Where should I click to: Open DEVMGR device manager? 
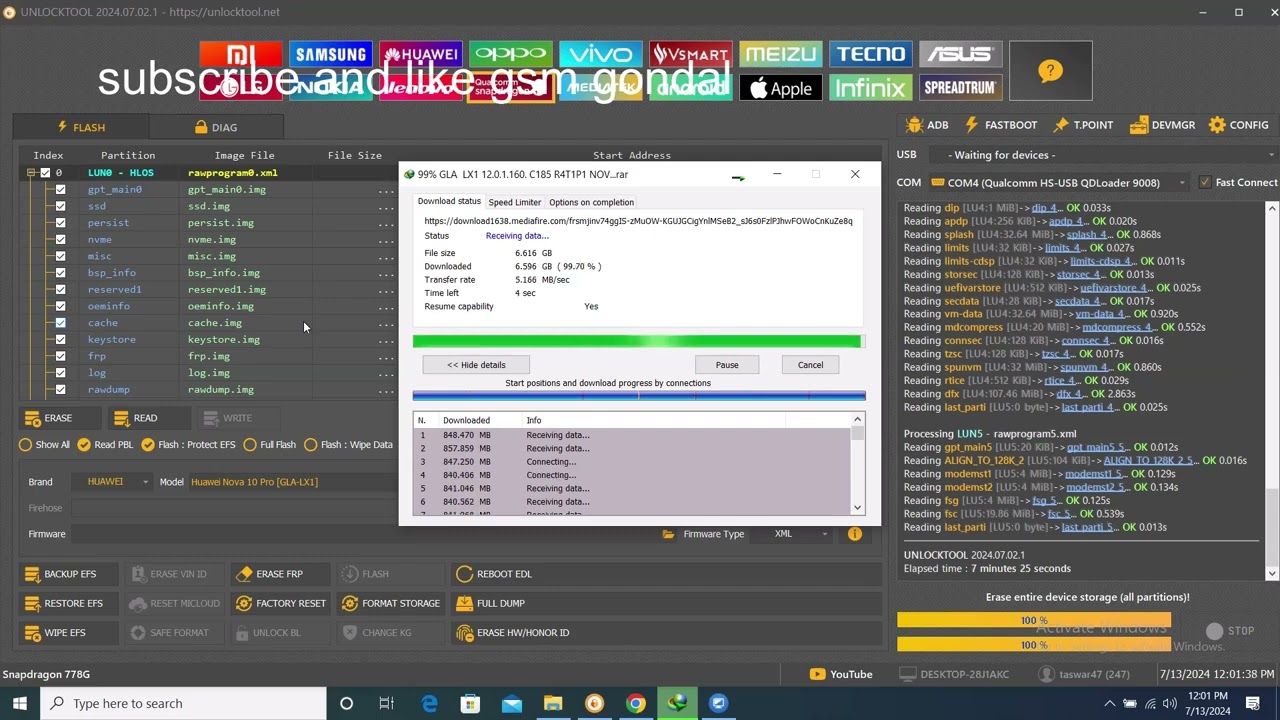(x=1162, y=125)
